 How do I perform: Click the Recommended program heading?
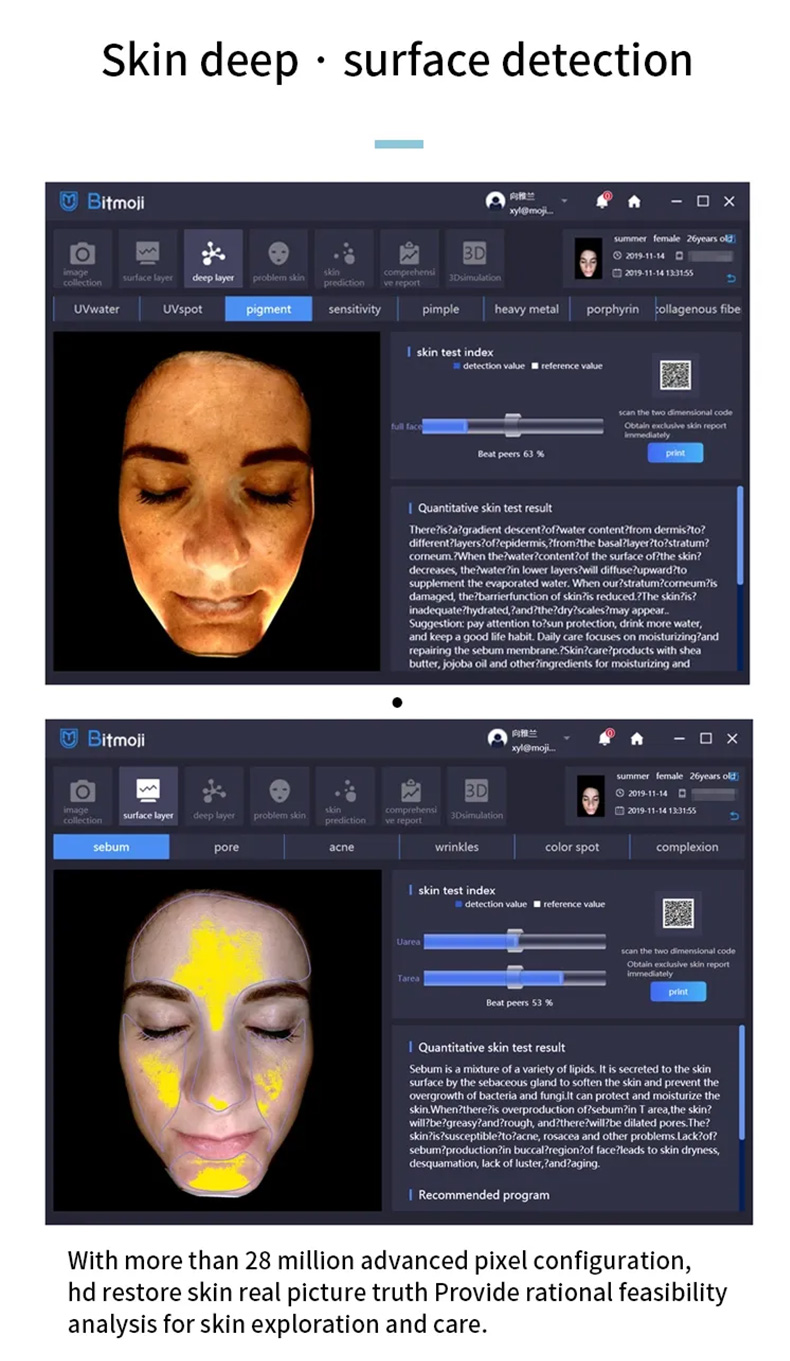[483, 1195]
